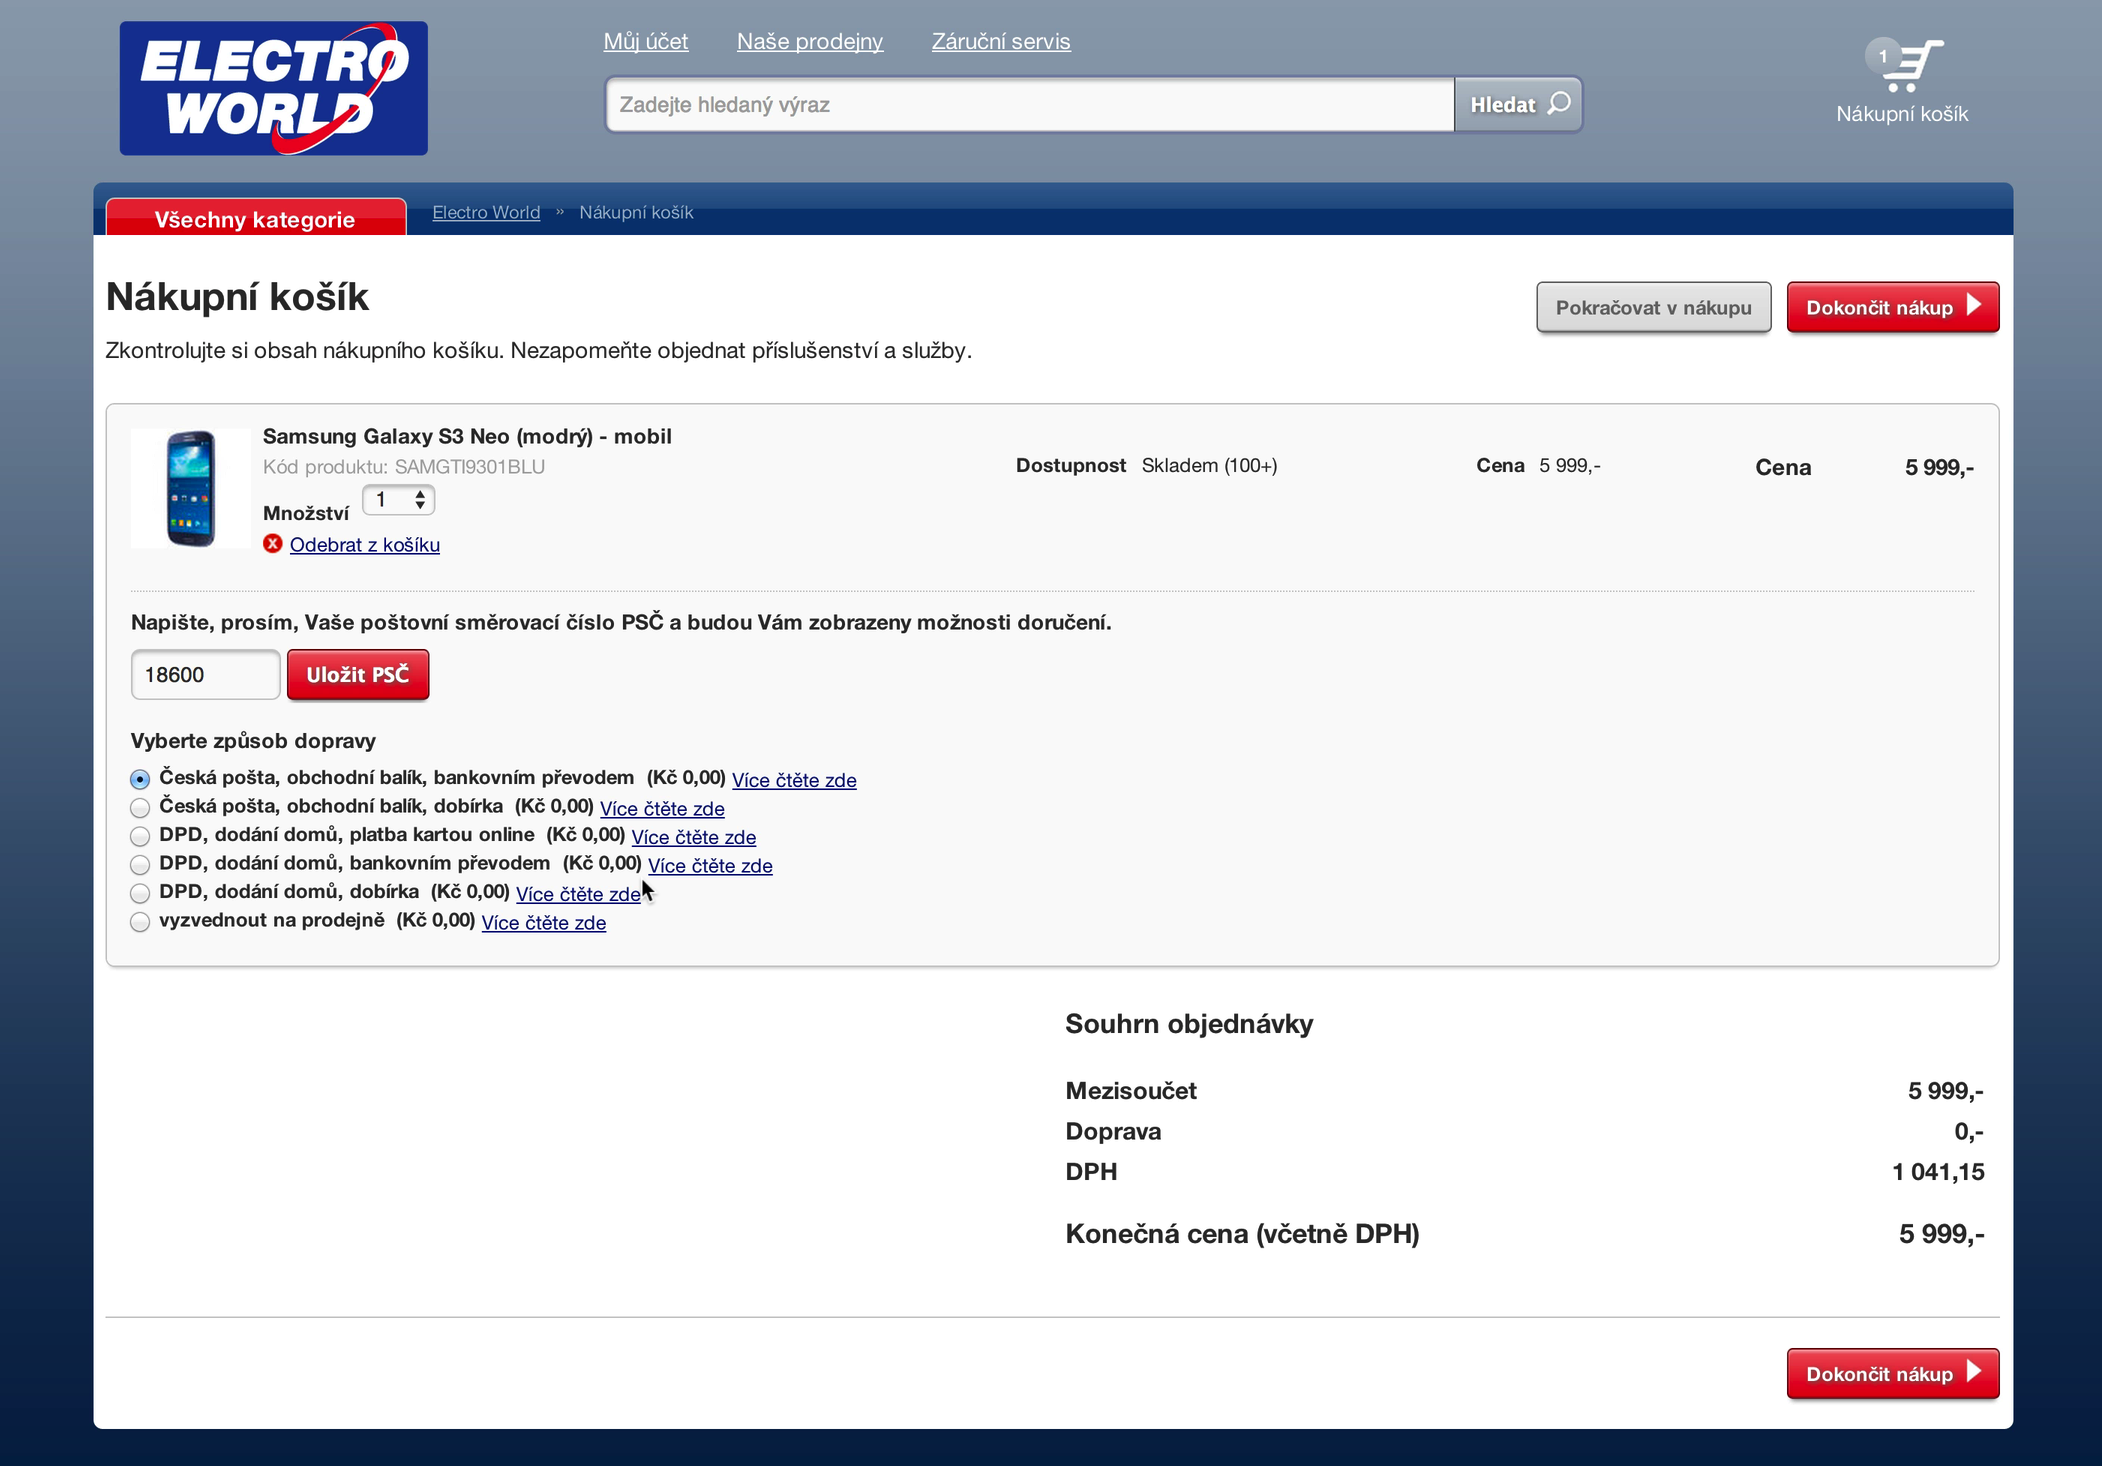Open Více čtěte zde for DPD dobírka

[x=578, y=894]
